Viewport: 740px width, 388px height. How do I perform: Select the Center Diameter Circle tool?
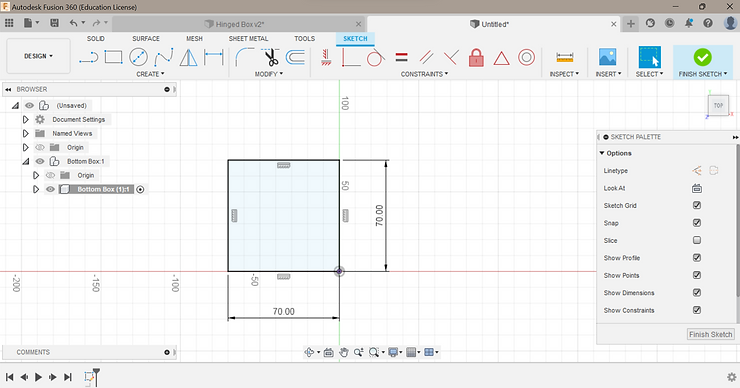pyautogui.click(x=138, y=58)
